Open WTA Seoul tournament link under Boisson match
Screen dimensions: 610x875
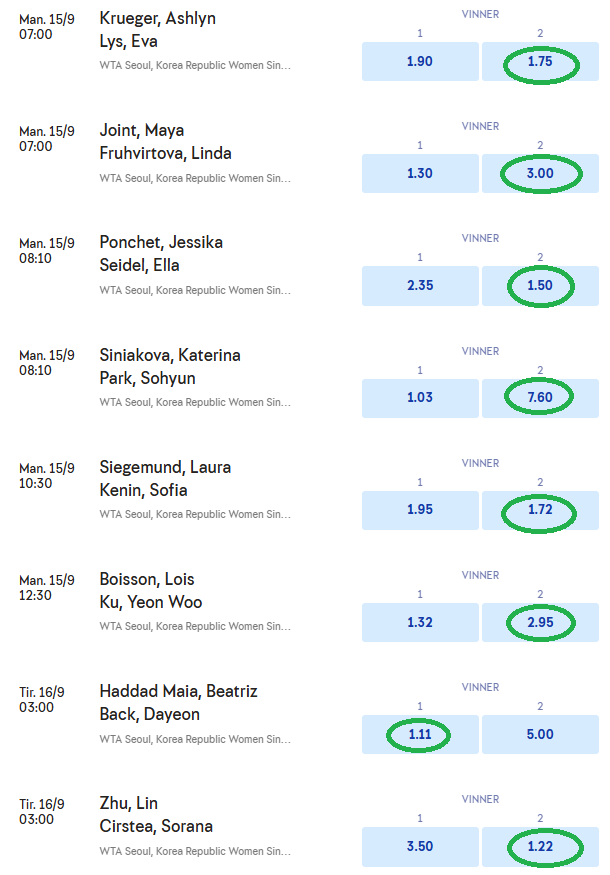195,627
